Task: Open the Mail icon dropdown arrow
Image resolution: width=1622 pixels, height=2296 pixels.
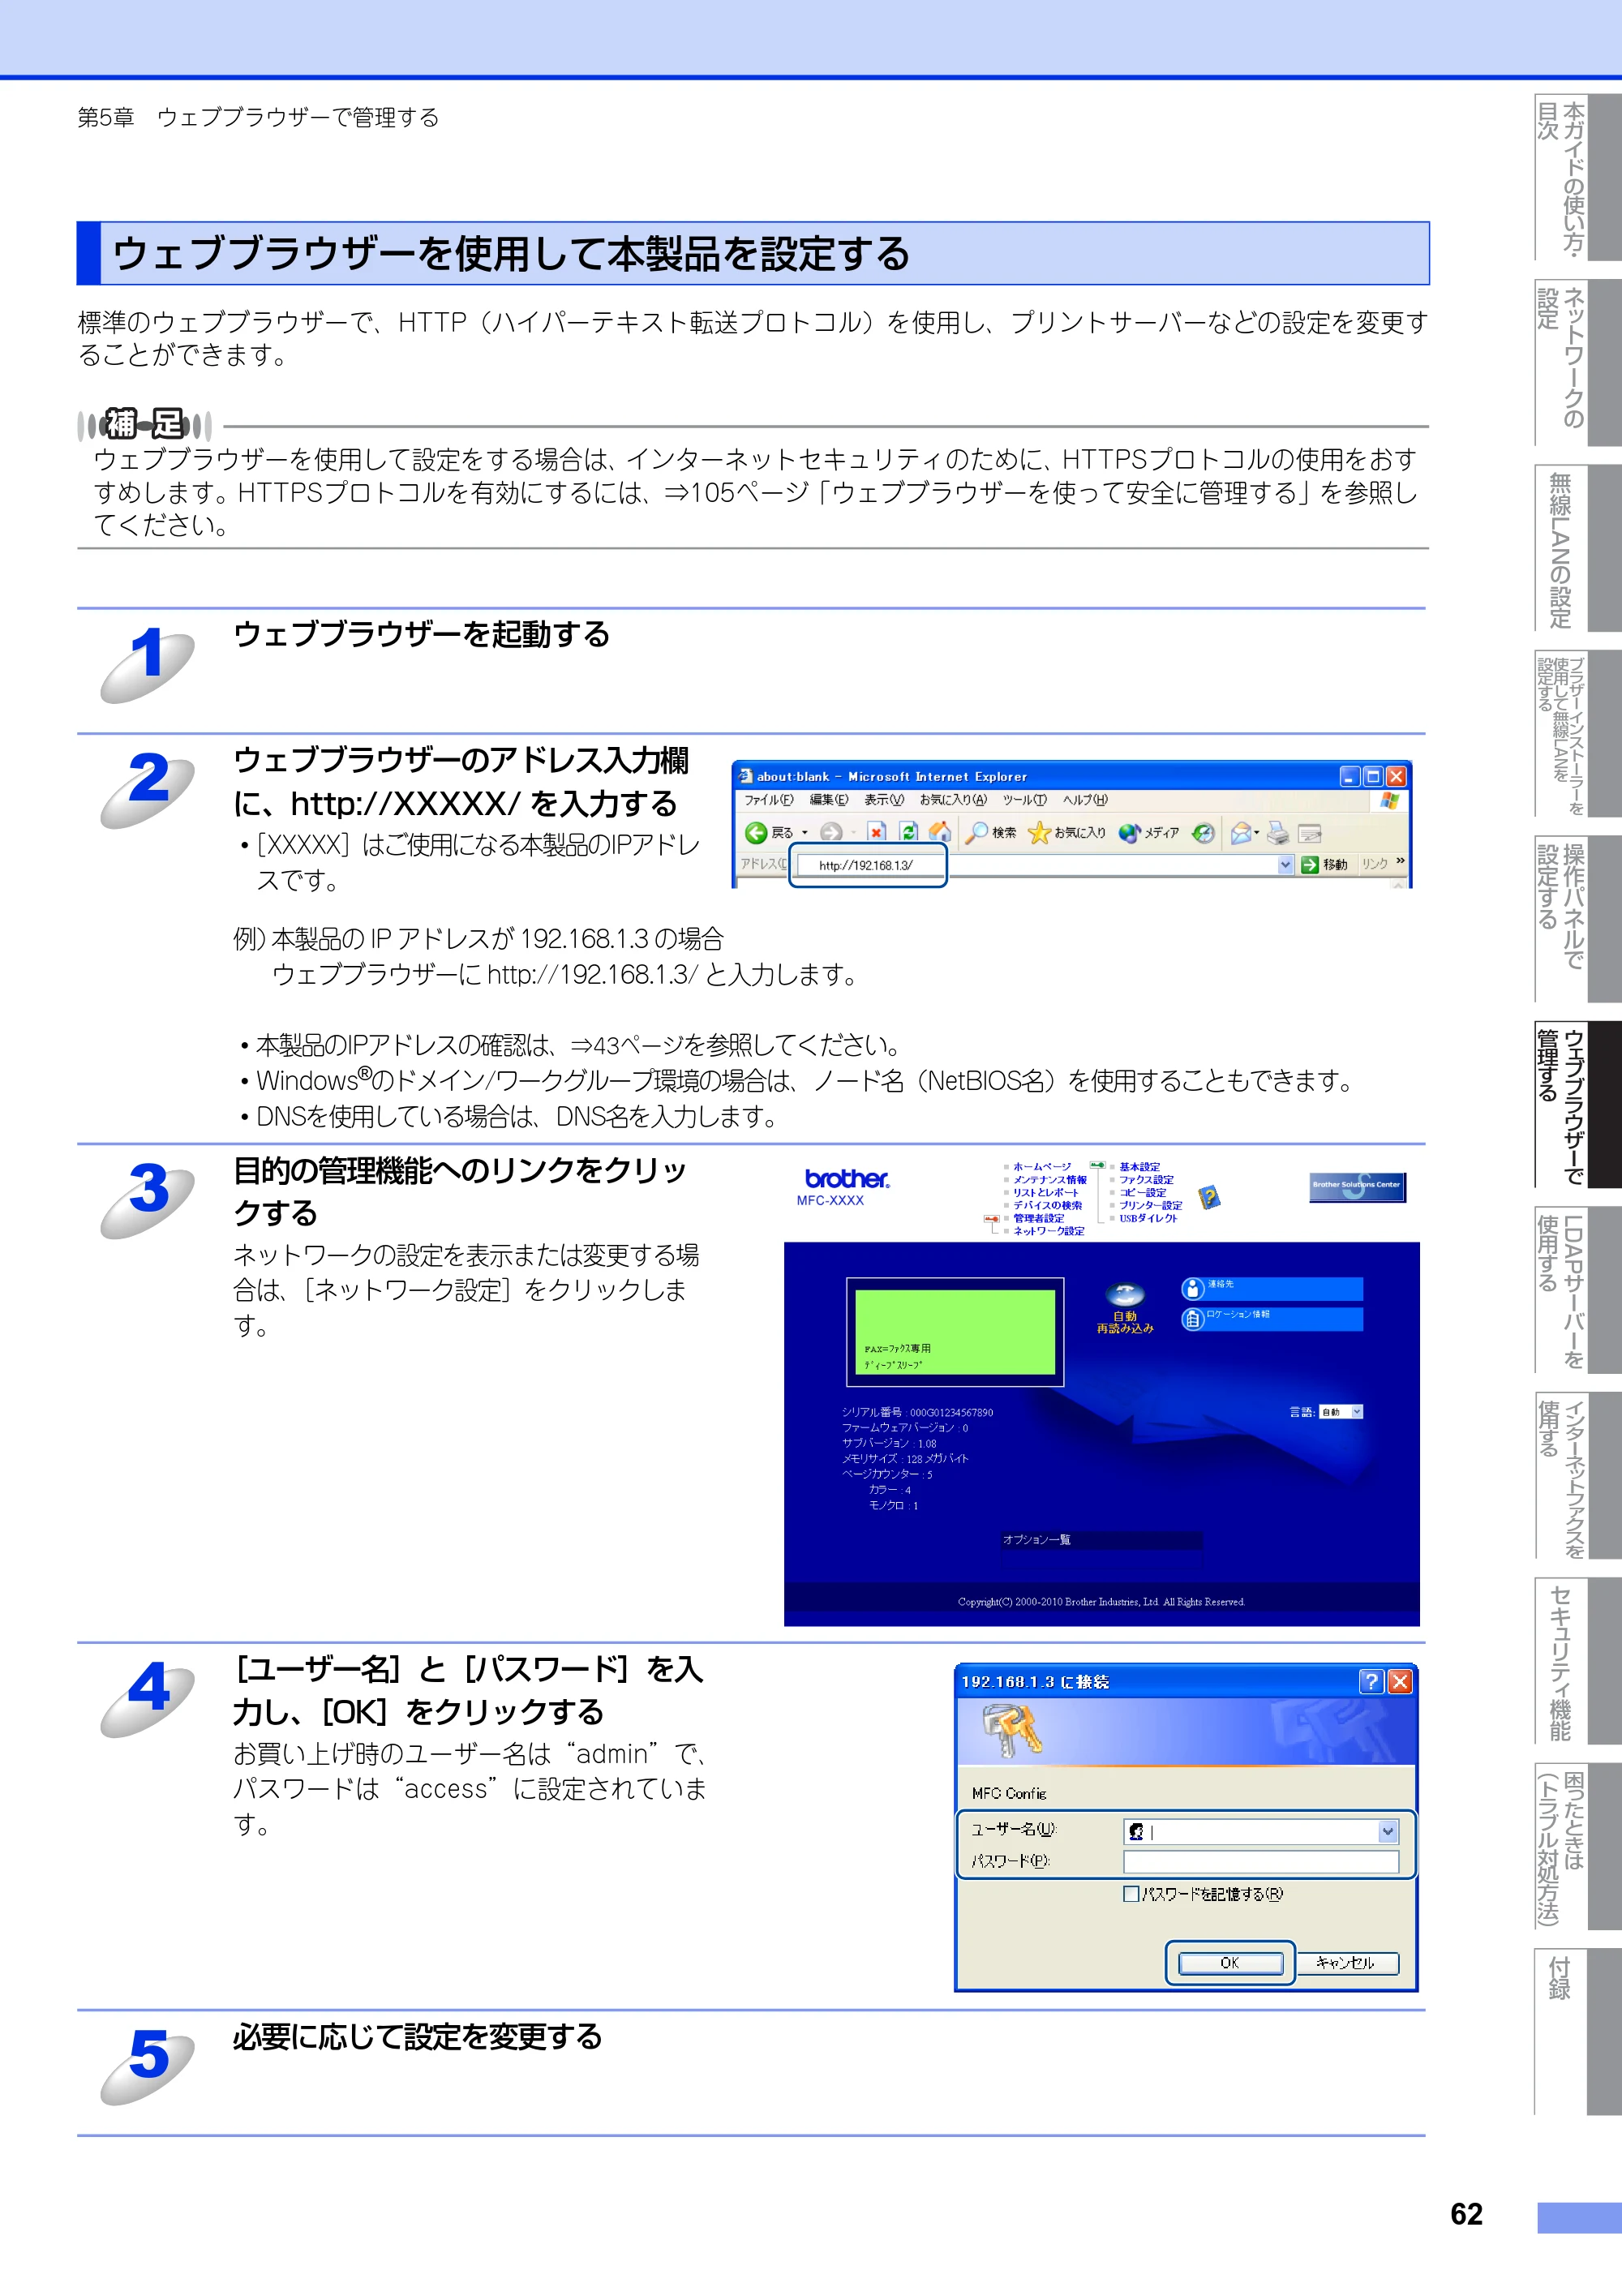Action: (1257, 832)
